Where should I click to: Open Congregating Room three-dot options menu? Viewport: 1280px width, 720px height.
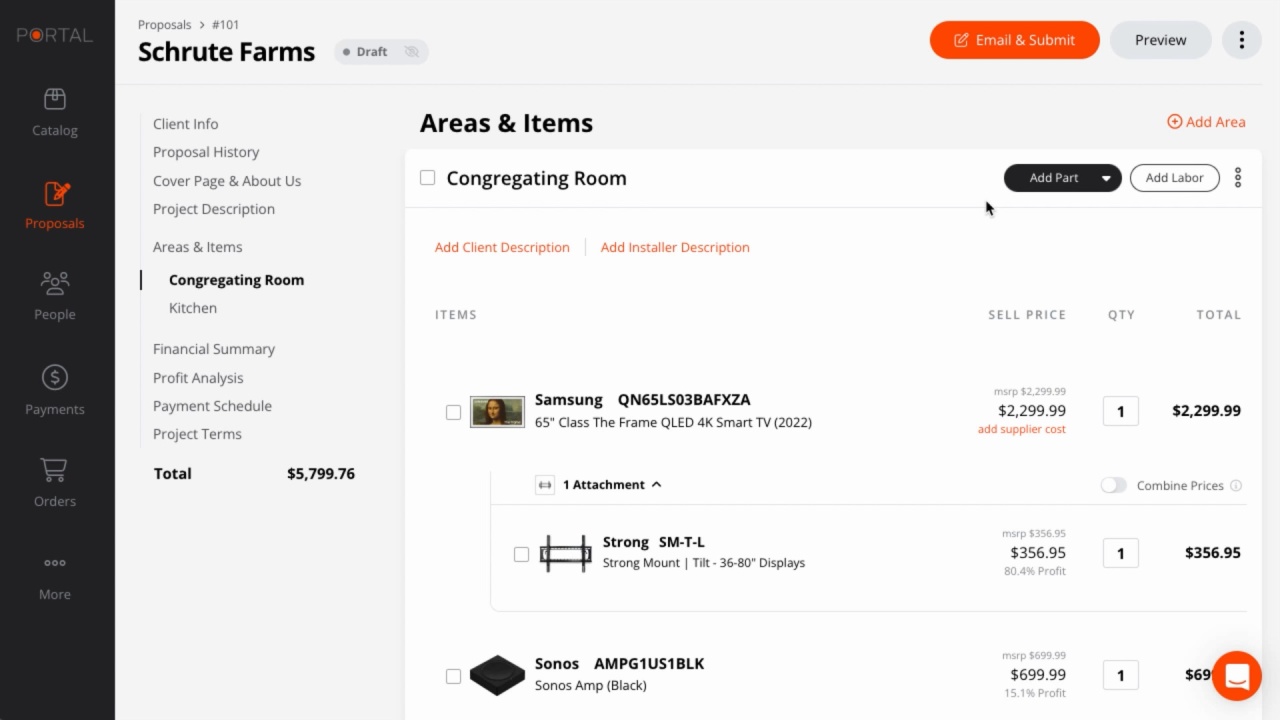[x=1238, y=178]
